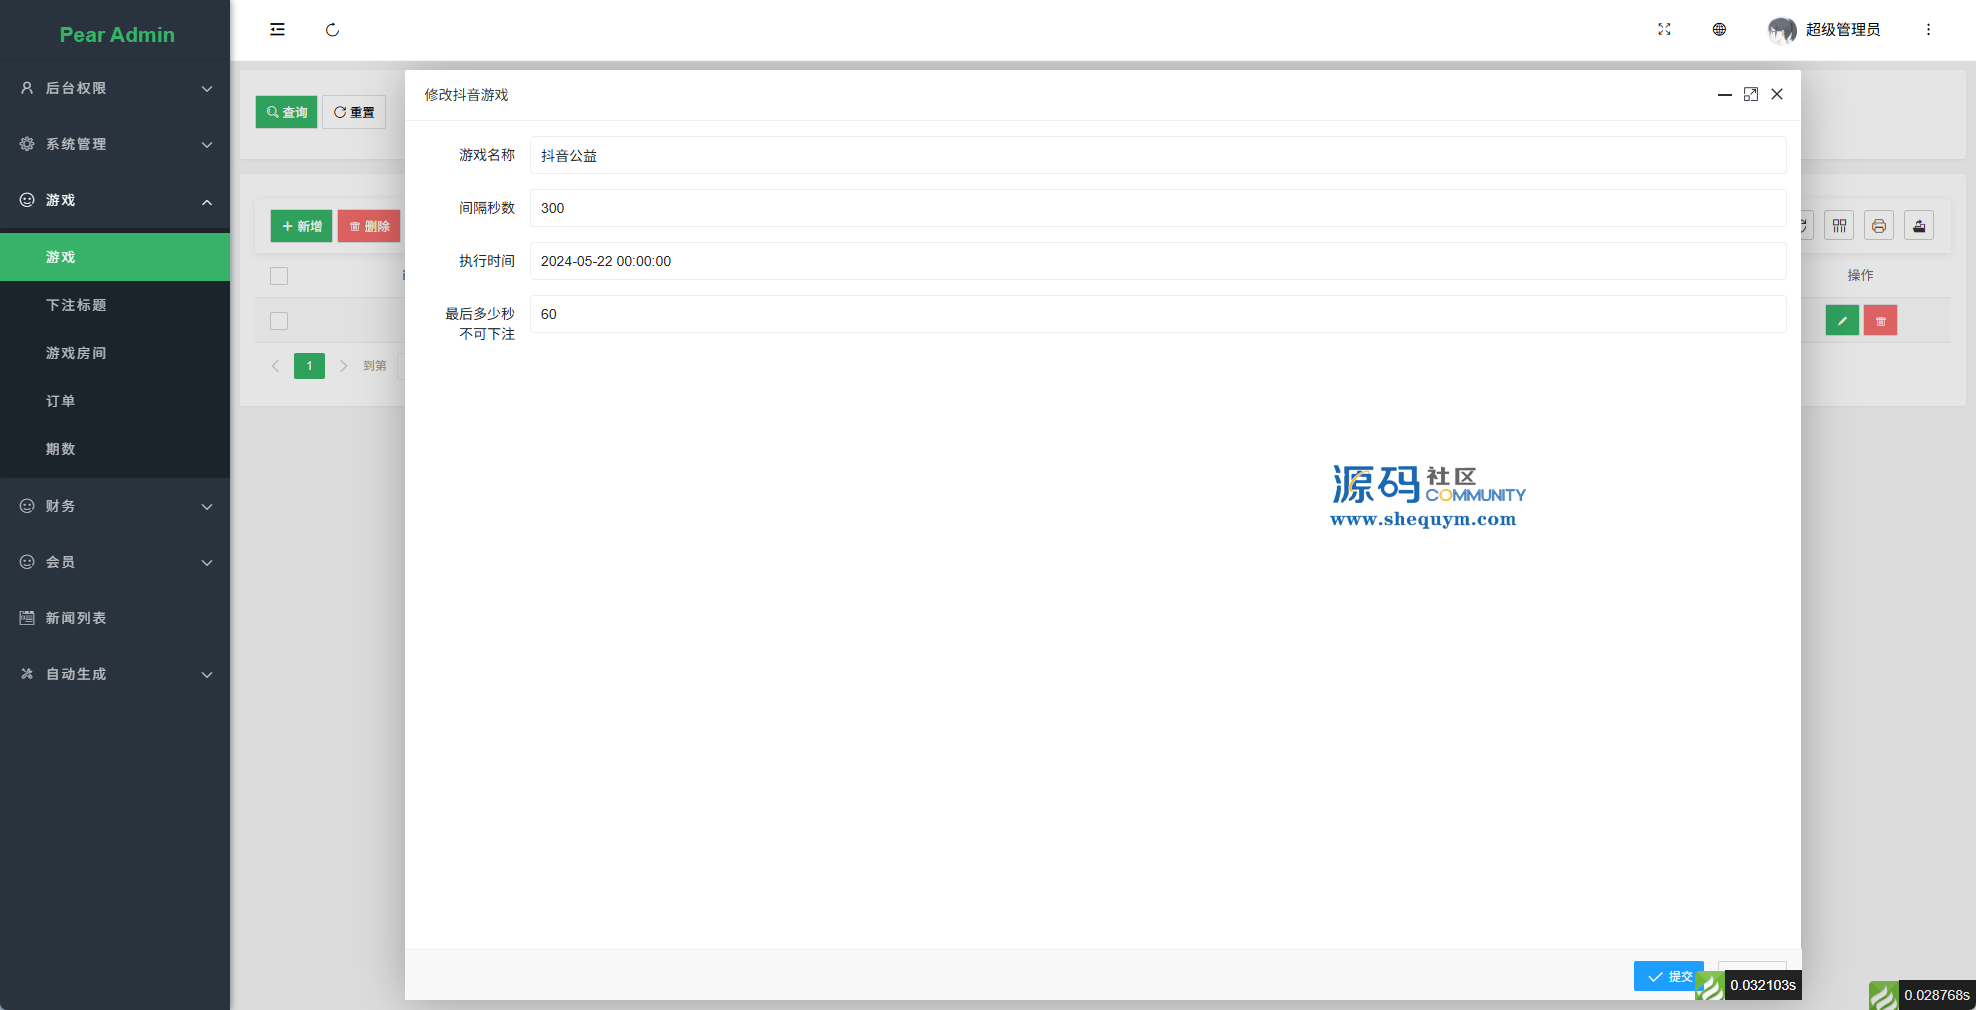1976x1010 pixels.
Task: Expand the 后台权限 sidebar menu
Action: point(115,88)
